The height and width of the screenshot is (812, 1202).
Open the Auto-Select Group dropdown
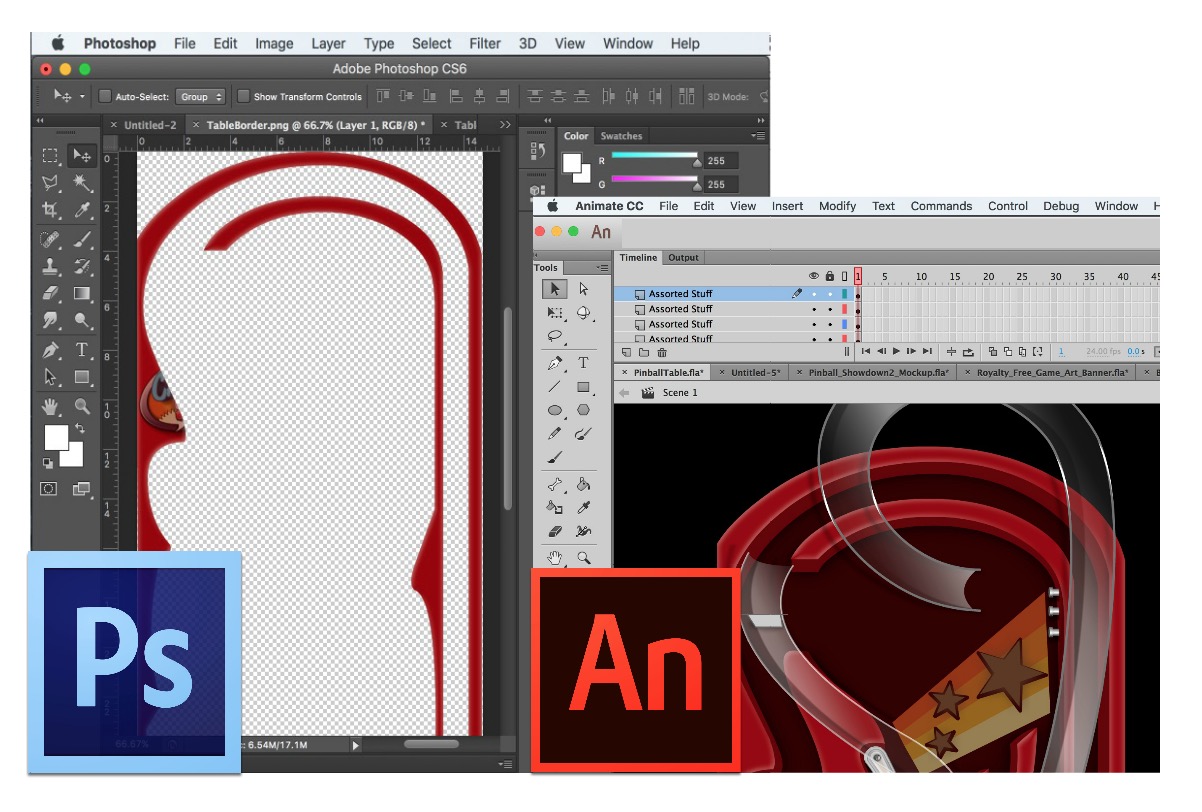coord(200,97)
